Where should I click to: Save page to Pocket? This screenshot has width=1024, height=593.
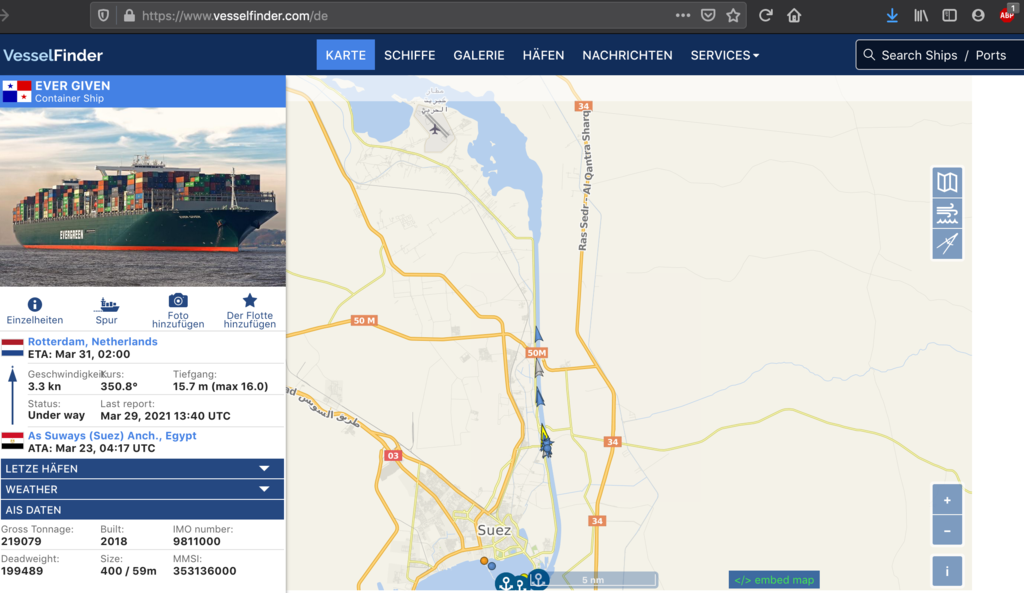[x=708, y=16]
